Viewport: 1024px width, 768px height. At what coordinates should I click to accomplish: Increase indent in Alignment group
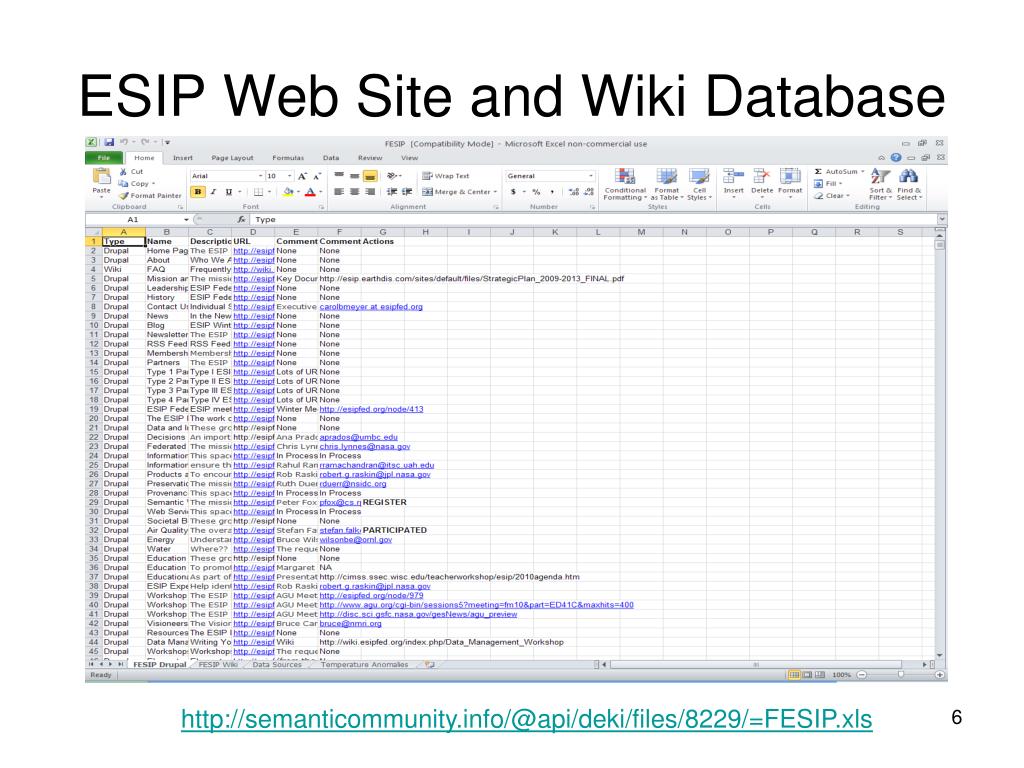pyautogui.click(x=407, y=192)
